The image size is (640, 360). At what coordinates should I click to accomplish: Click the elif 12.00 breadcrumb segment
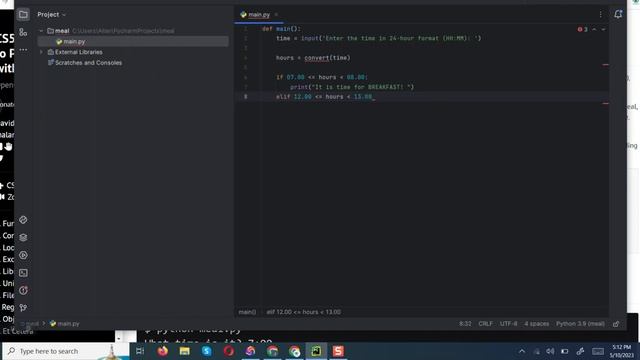[x=304, y=312]
